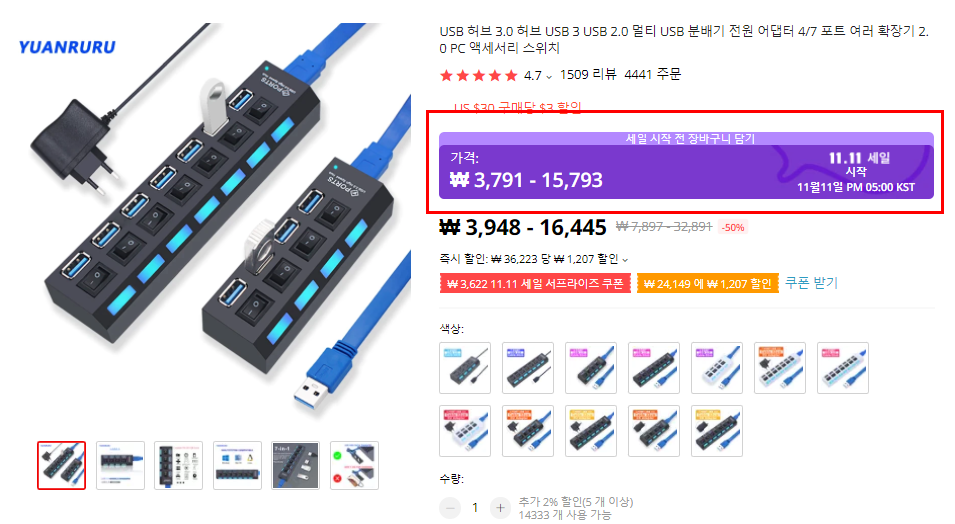Click the 쿠폰 받기 link
This screenshot has height=524, width=955.
tap(811, 283)
